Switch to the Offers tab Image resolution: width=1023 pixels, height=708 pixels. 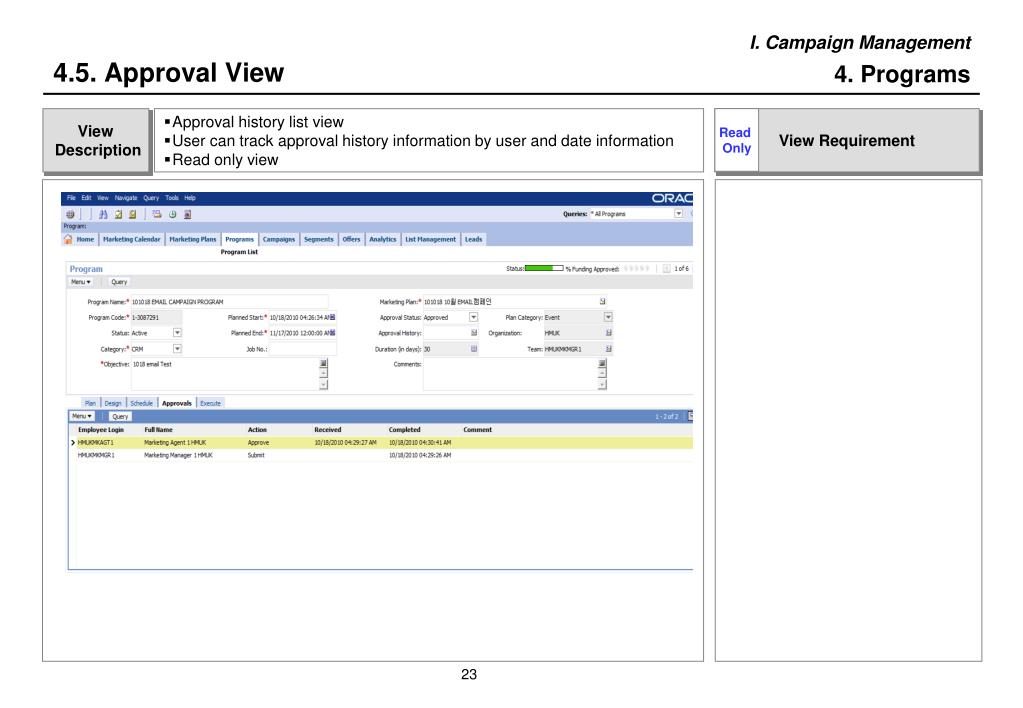[x=351, y=239]
